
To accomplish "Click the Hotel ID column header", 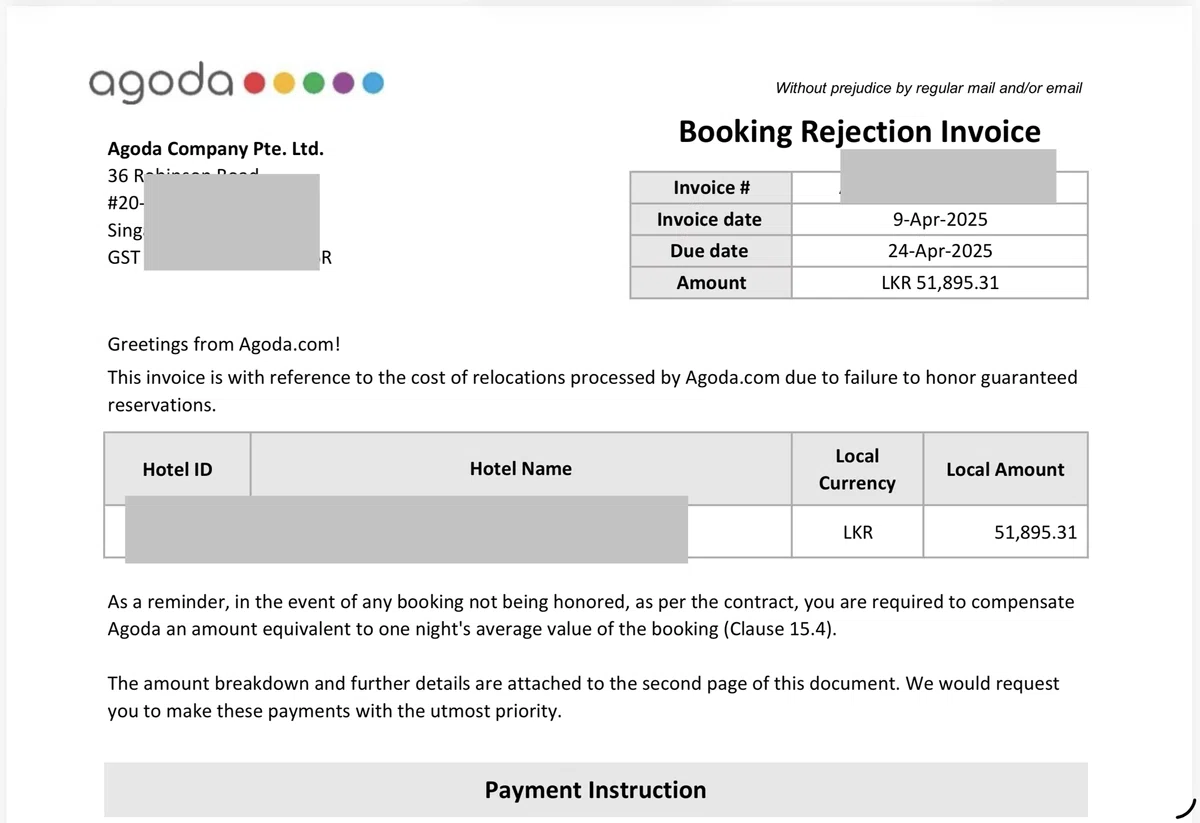I will [177, 469].
